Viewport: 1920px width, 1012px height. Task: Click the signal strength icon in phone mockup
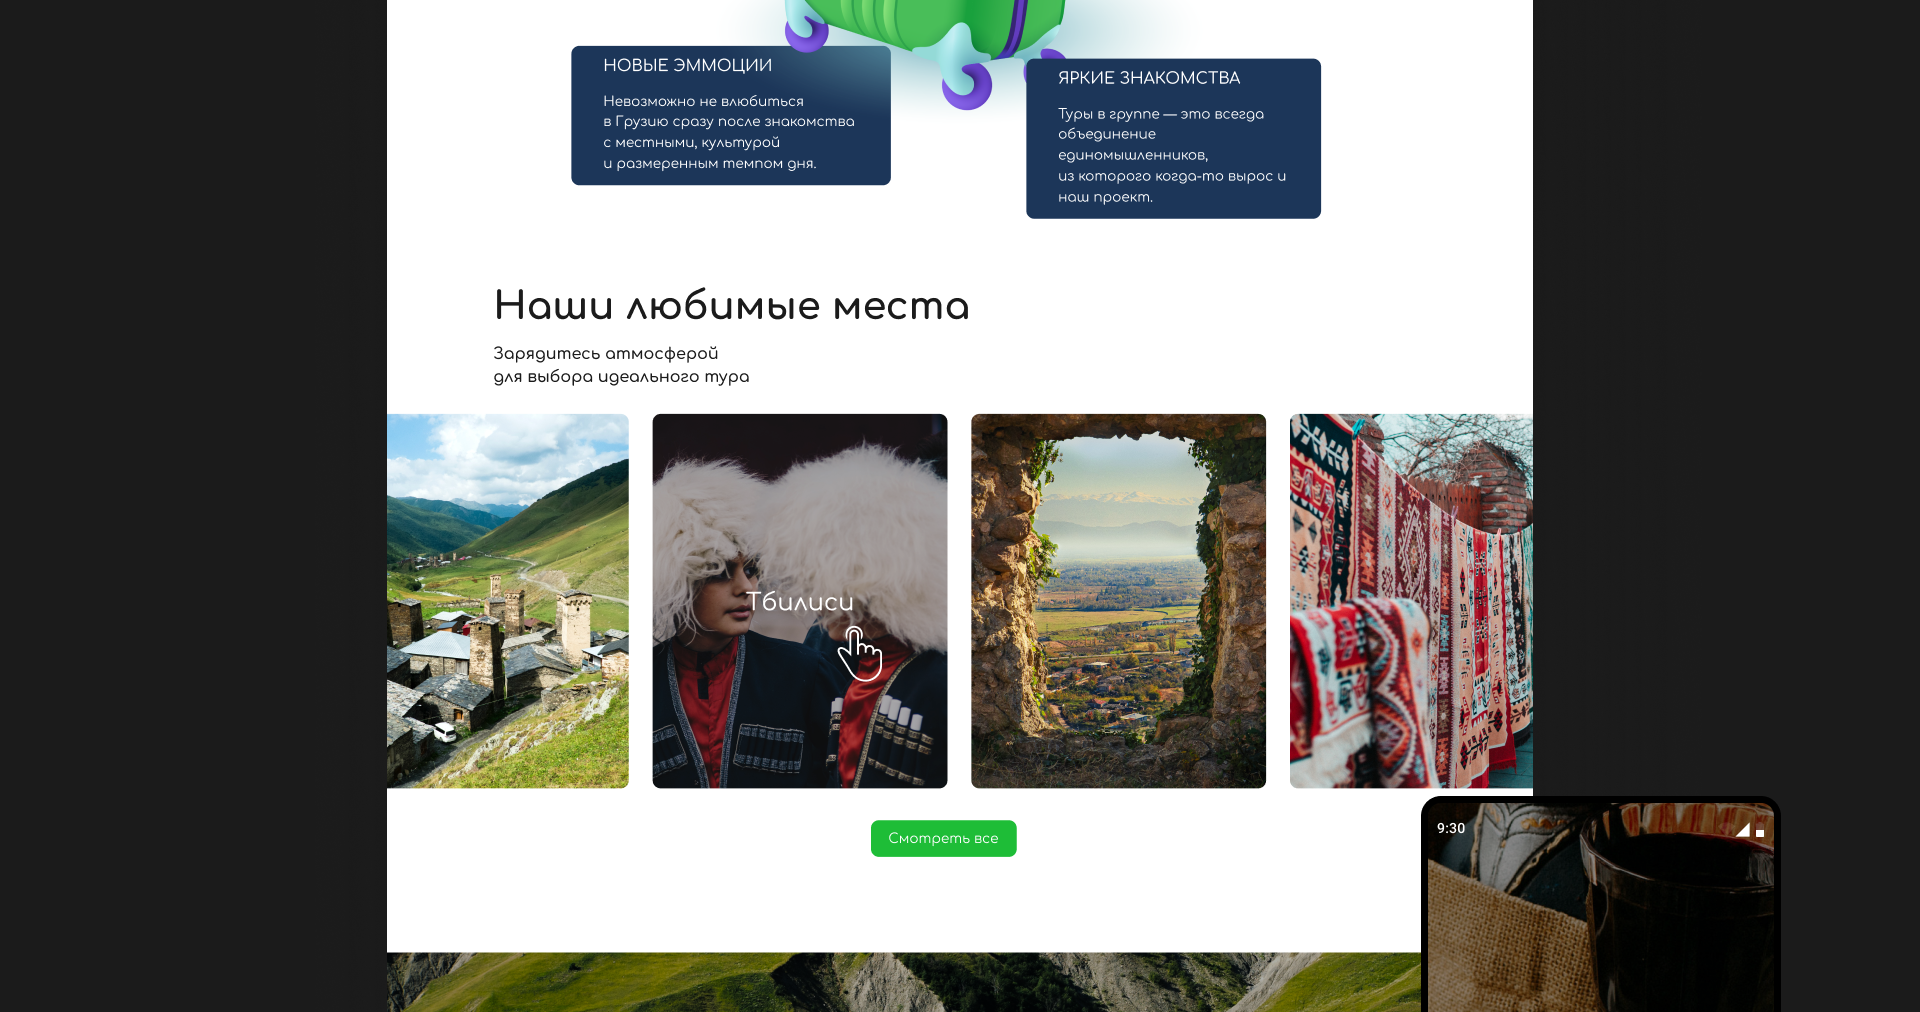[x=1743, y=829]
